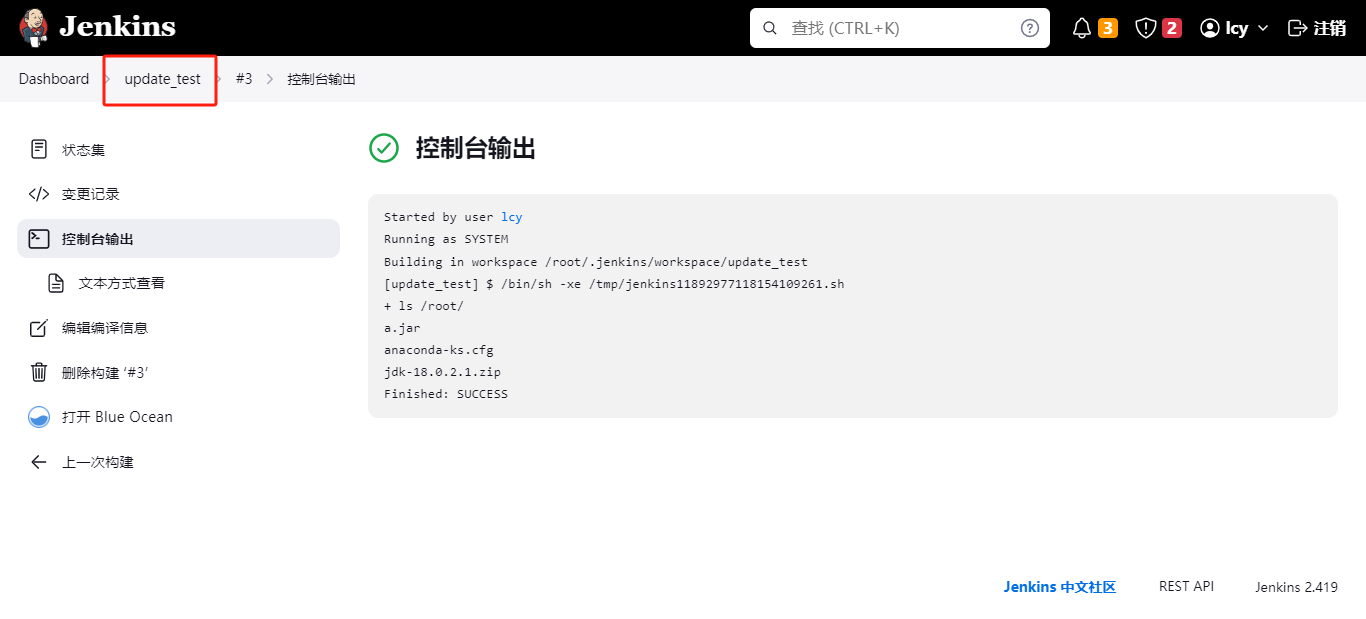Click the 'Building in workspace' console line

click(596, 262)
